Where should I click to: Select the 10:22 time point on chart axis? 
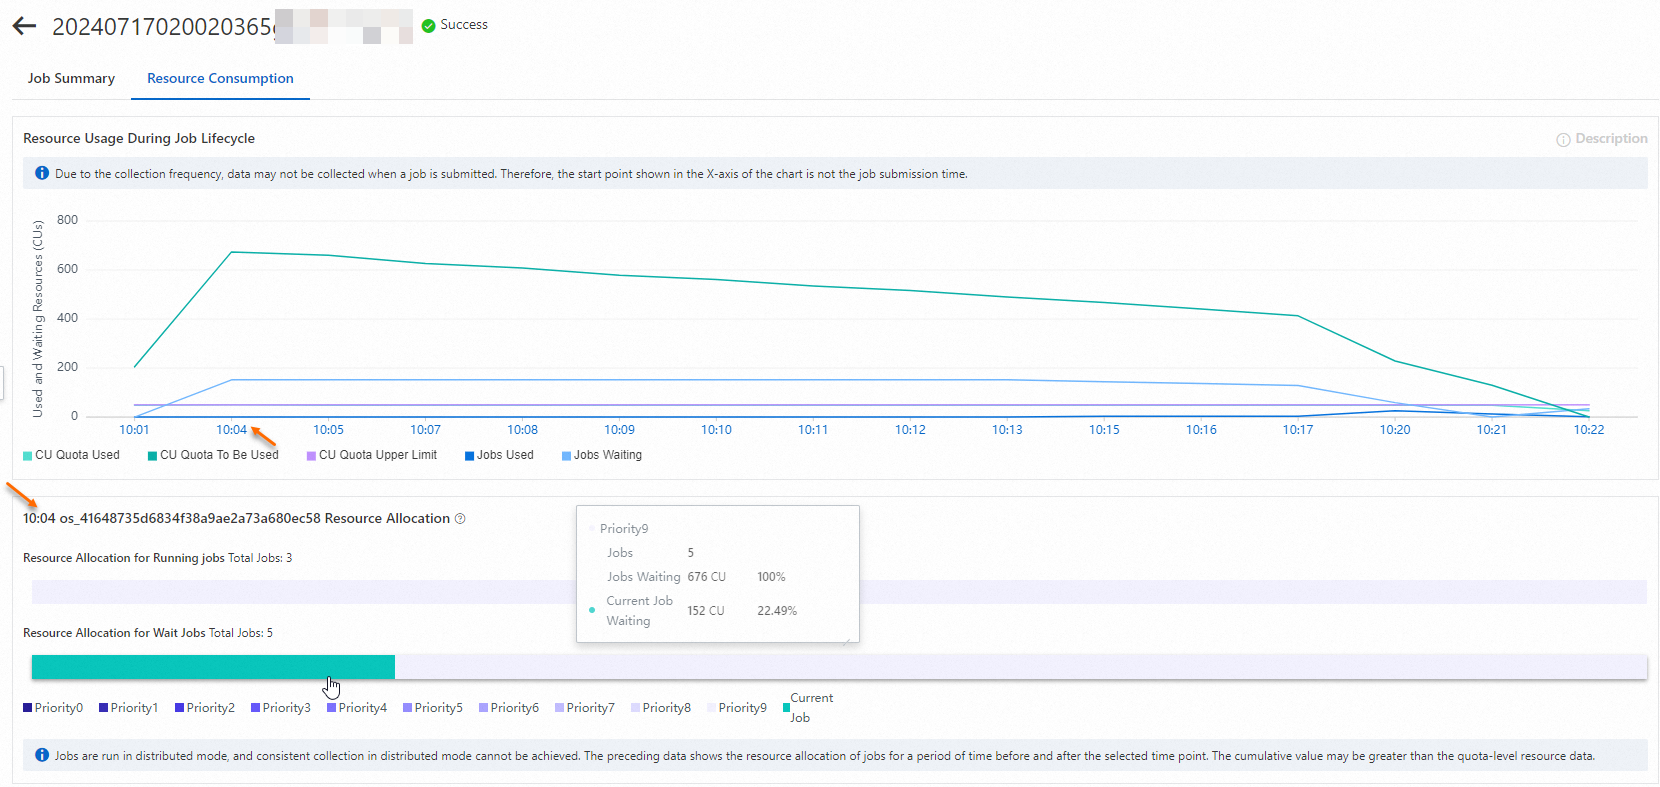1588,430
